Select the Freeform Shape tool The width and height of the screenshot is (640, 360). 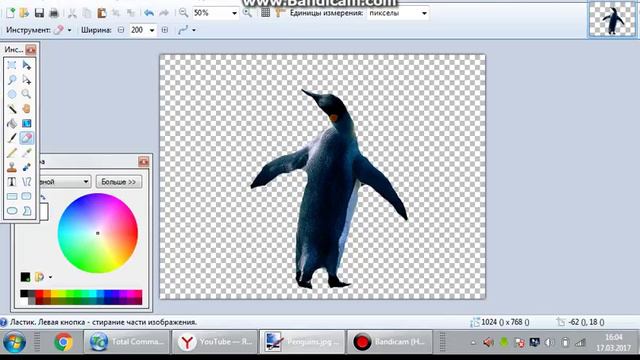(27, 211)
